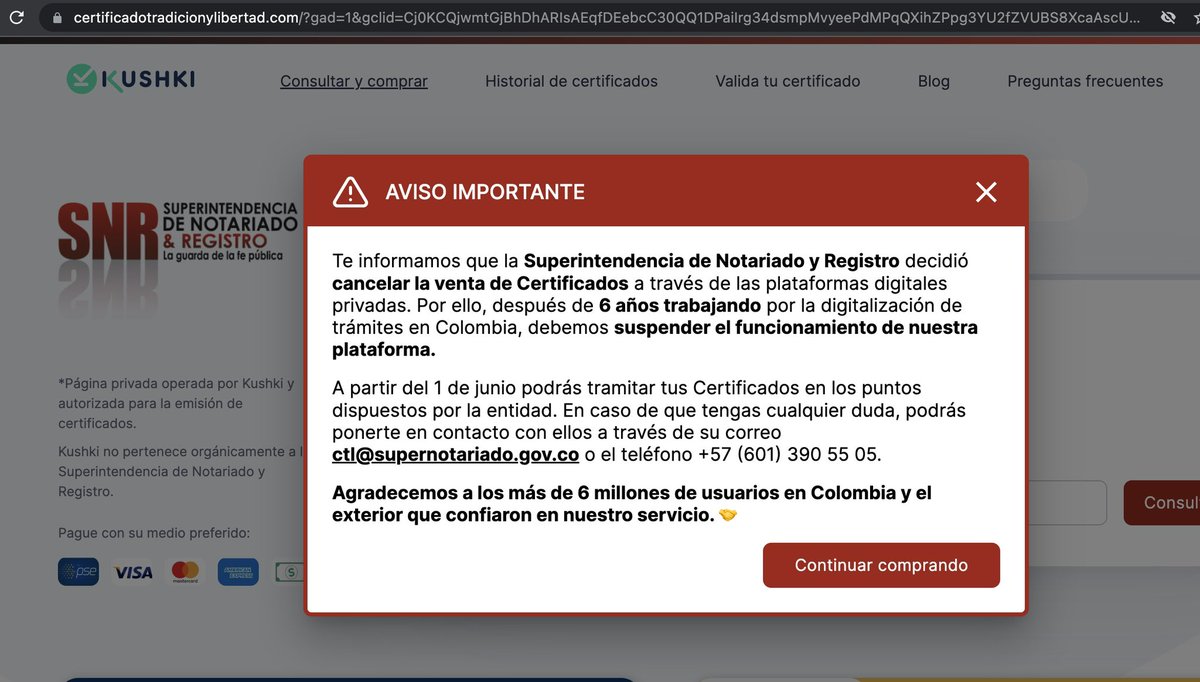Click 'Agradecemos a los más de 6 millones' paragraph
The width and height of the screenshot is (1200, 682).
pos(632,504)
